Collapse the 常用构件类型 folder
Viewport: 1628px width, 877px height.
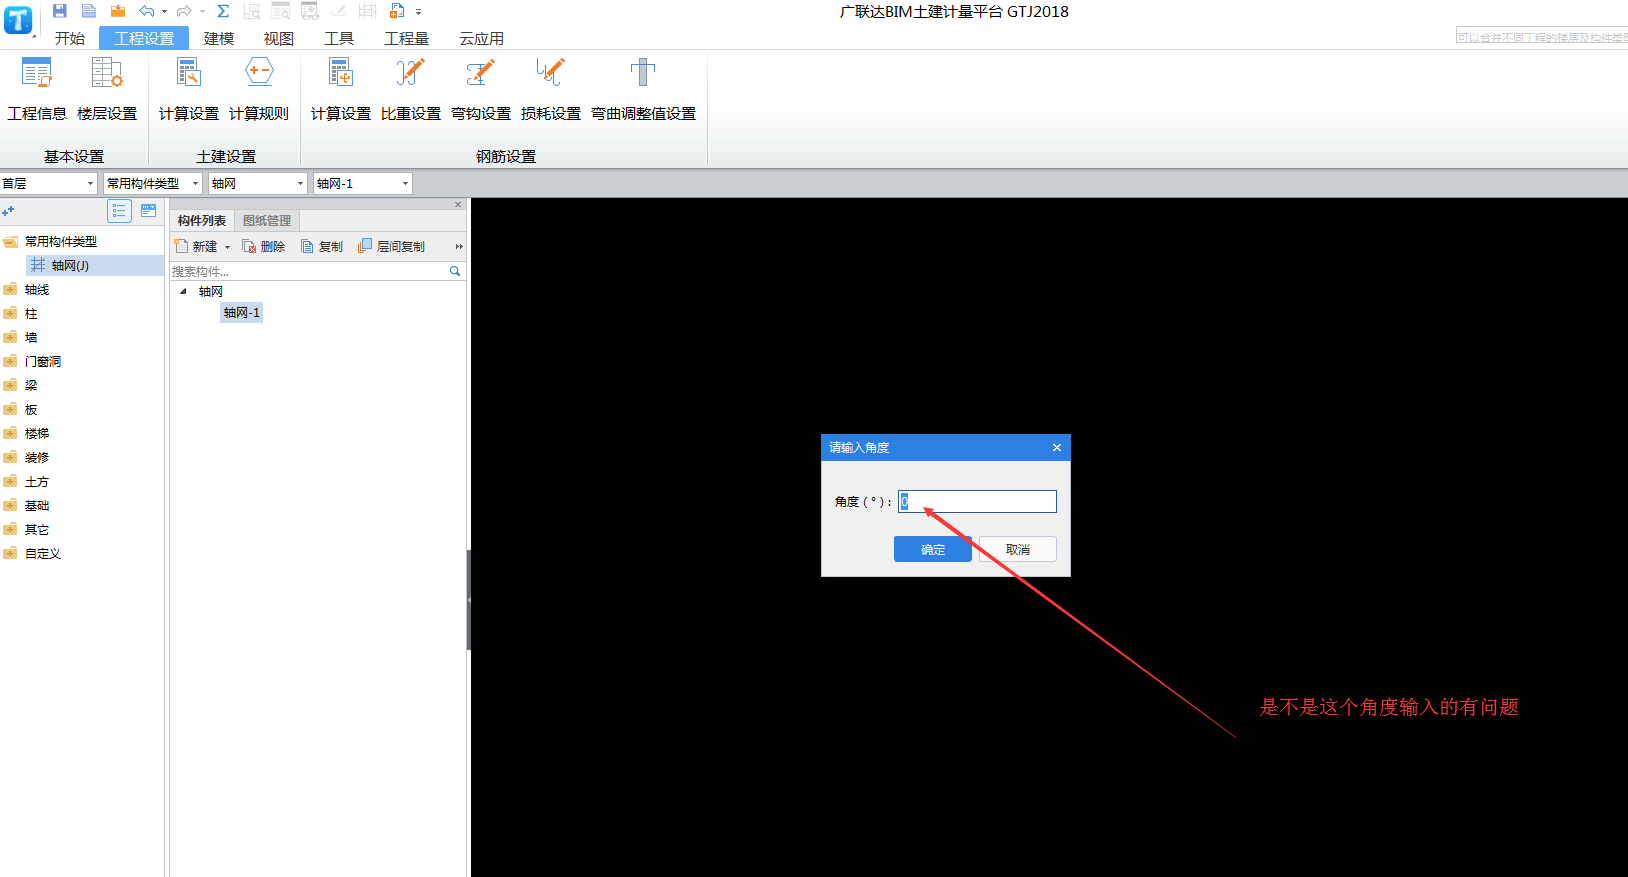(x=10, y=241)
